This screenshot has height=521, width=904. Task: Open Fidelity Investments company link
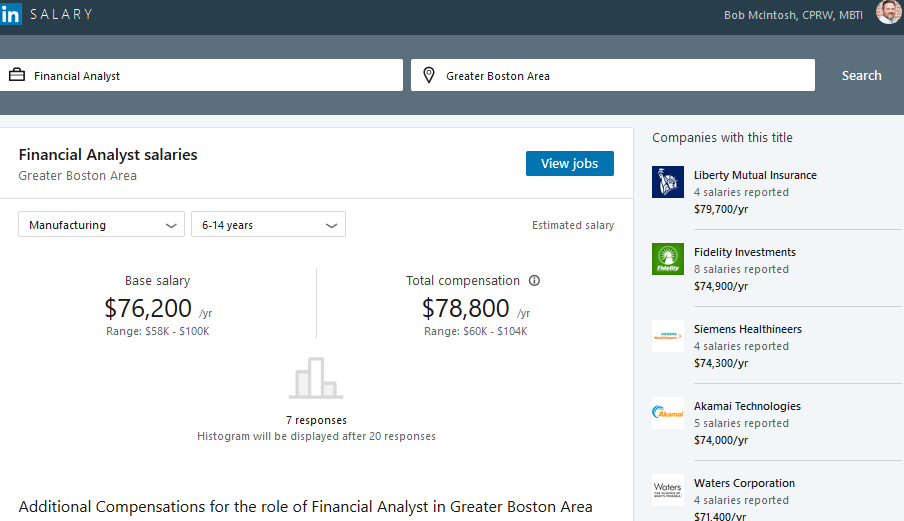745,252
